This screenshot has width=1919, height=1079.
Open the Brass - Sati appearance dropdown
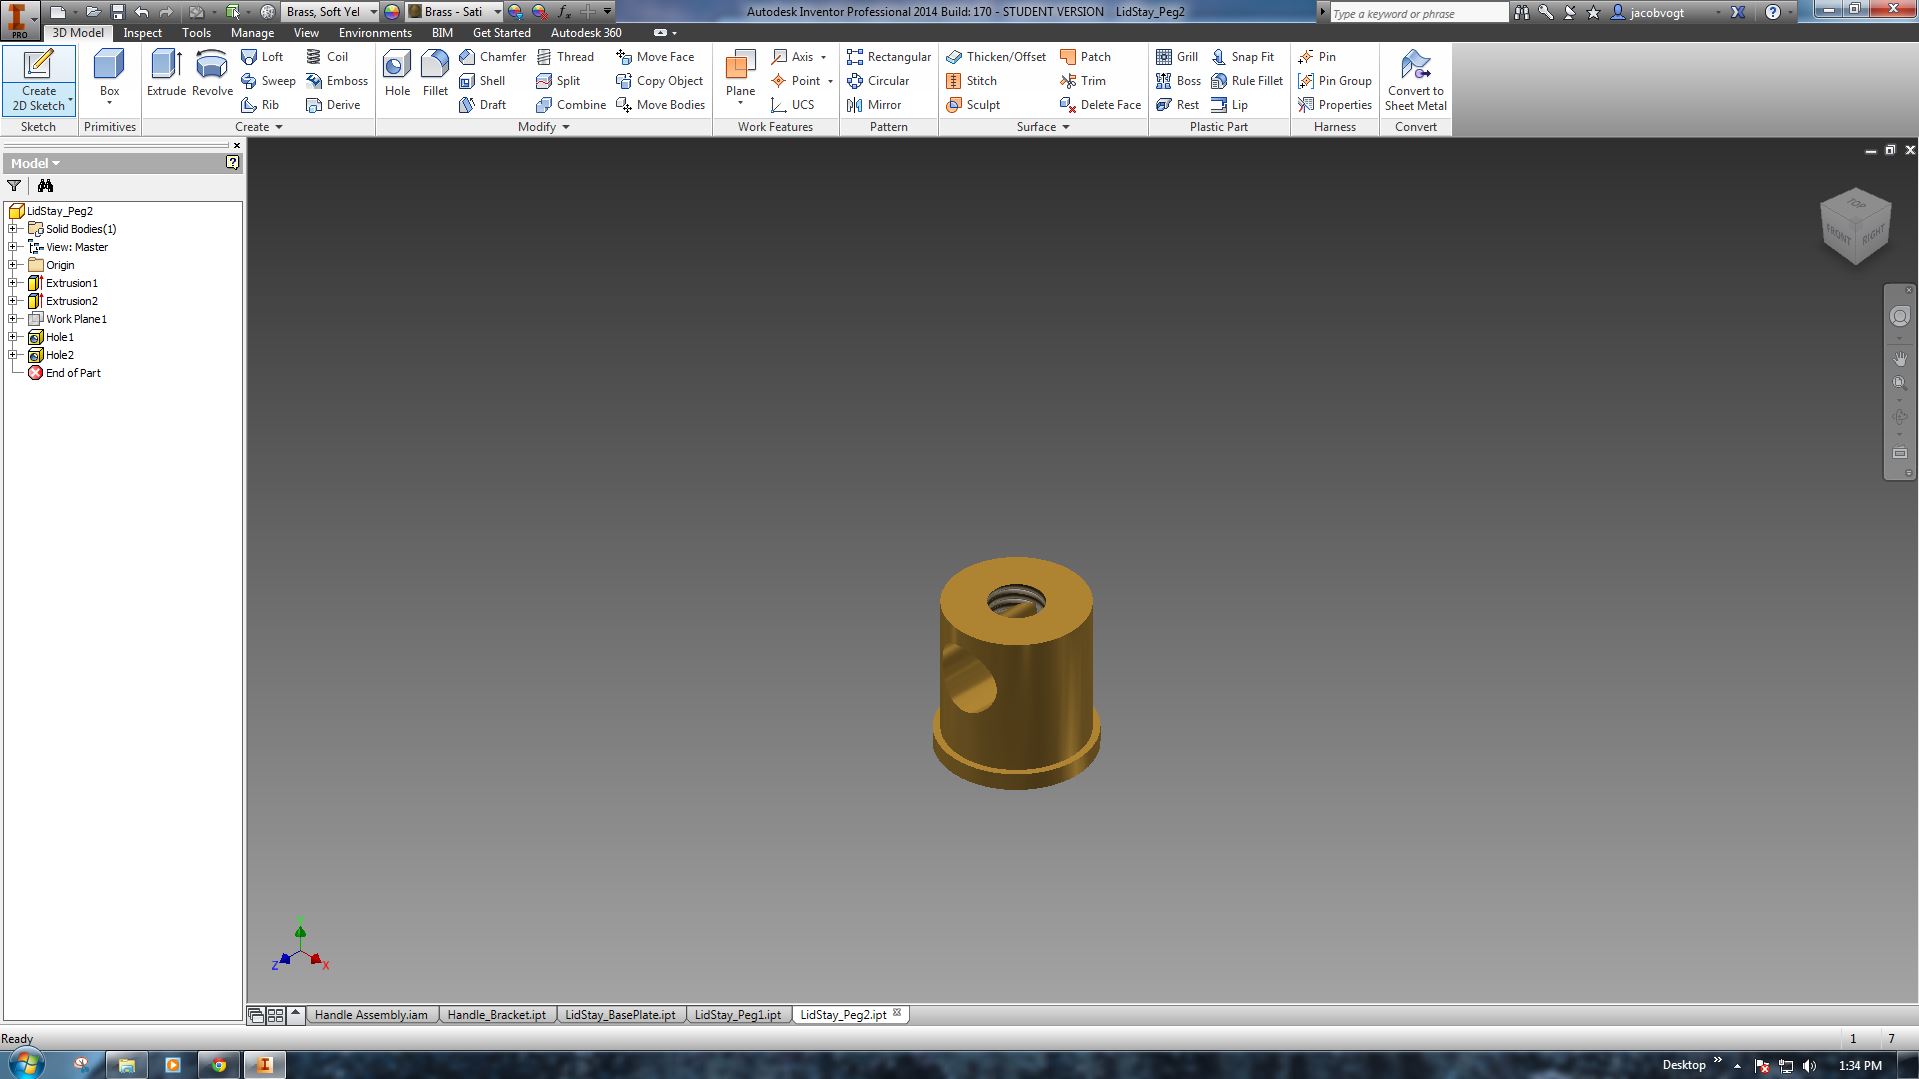pyautogui.click(x=497, y=12)
